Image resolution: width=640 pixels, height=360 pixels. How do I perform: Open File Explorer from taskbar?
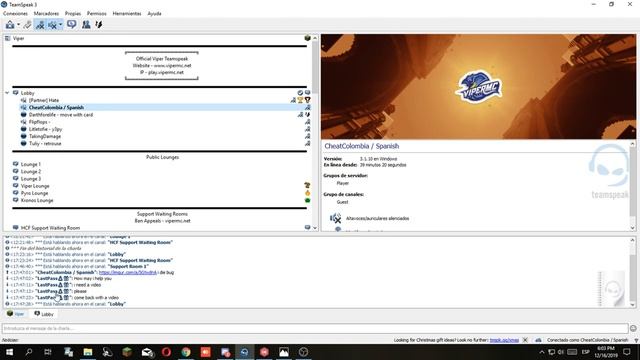88,352
